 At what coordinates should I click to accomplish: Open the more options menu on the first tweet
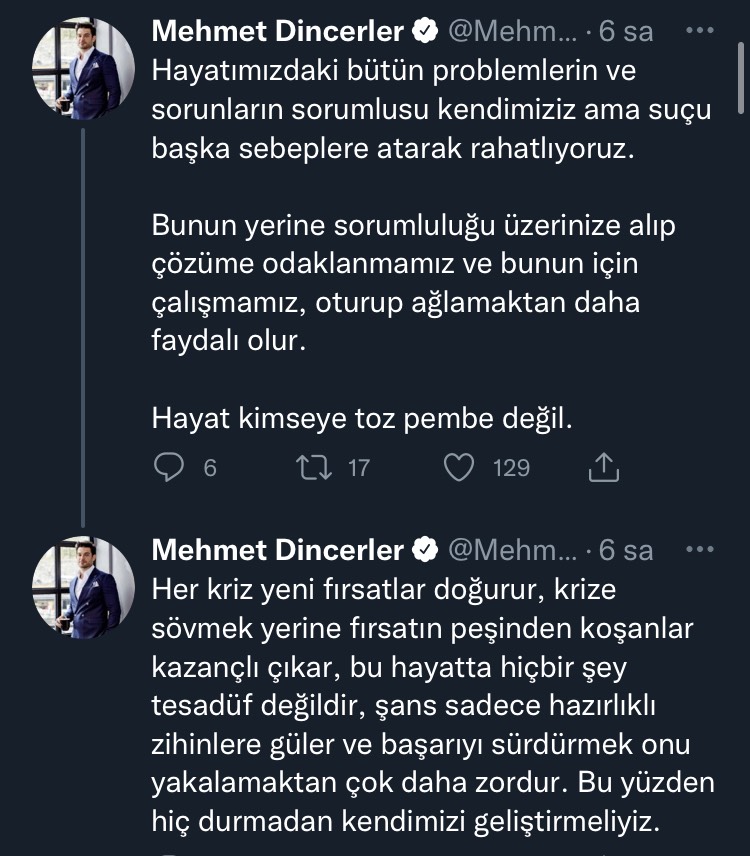tap(699, 31)
